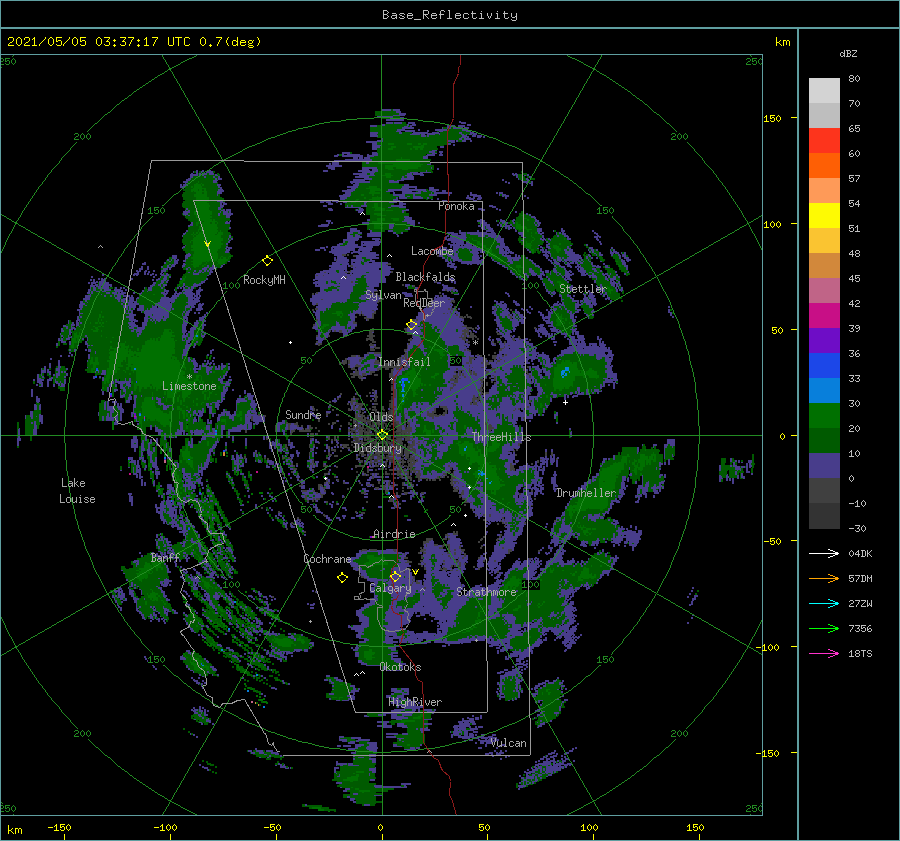Click the green 7356 arrow icon

[824, 629]
